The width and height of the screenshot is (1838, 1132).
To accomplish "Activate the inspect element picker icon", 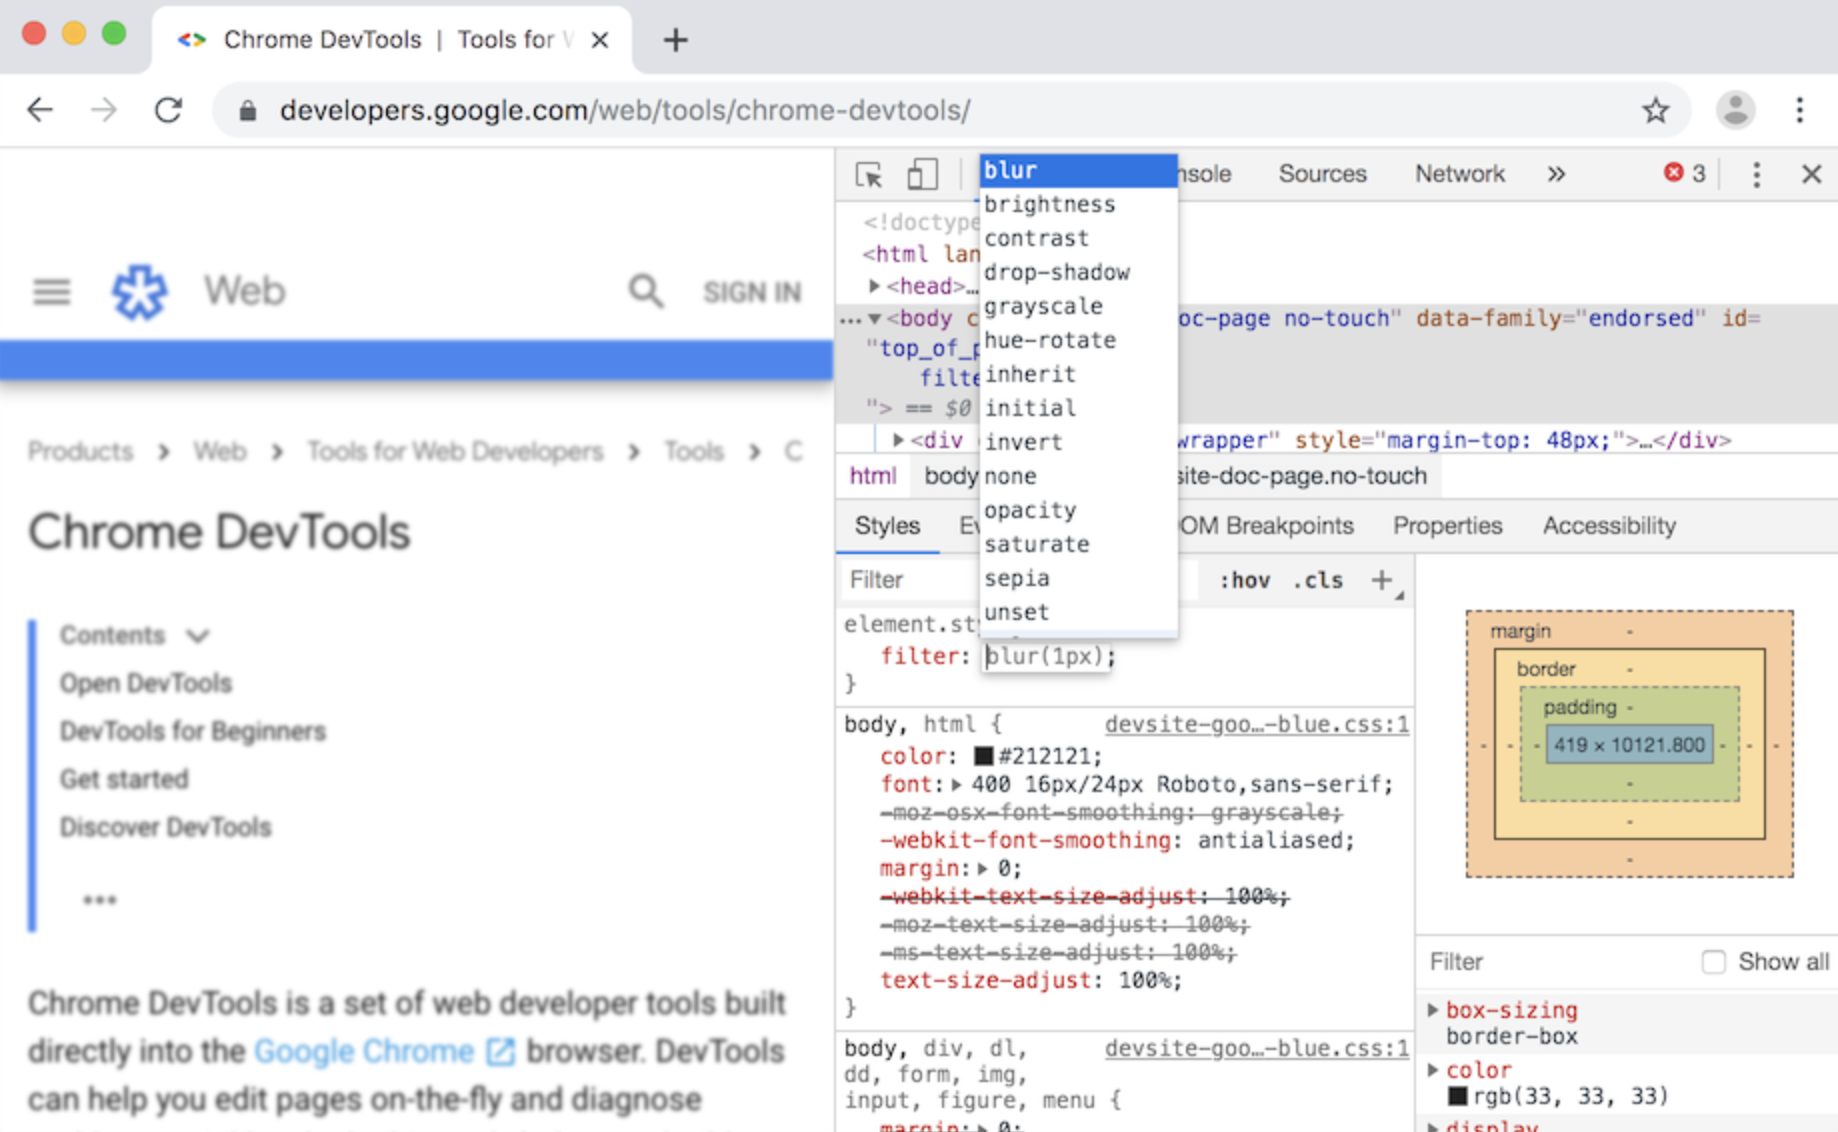I will (869, 174).
